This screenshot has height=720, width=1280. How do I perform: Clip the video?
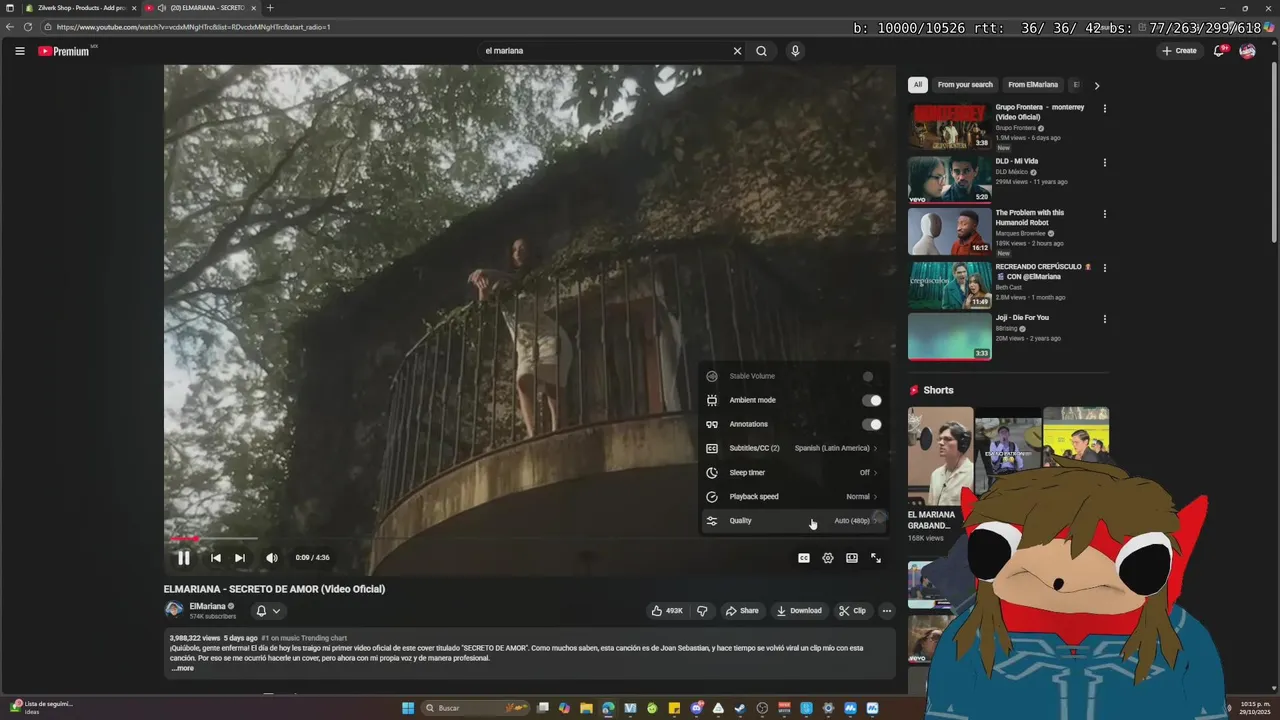click(853, 611)
